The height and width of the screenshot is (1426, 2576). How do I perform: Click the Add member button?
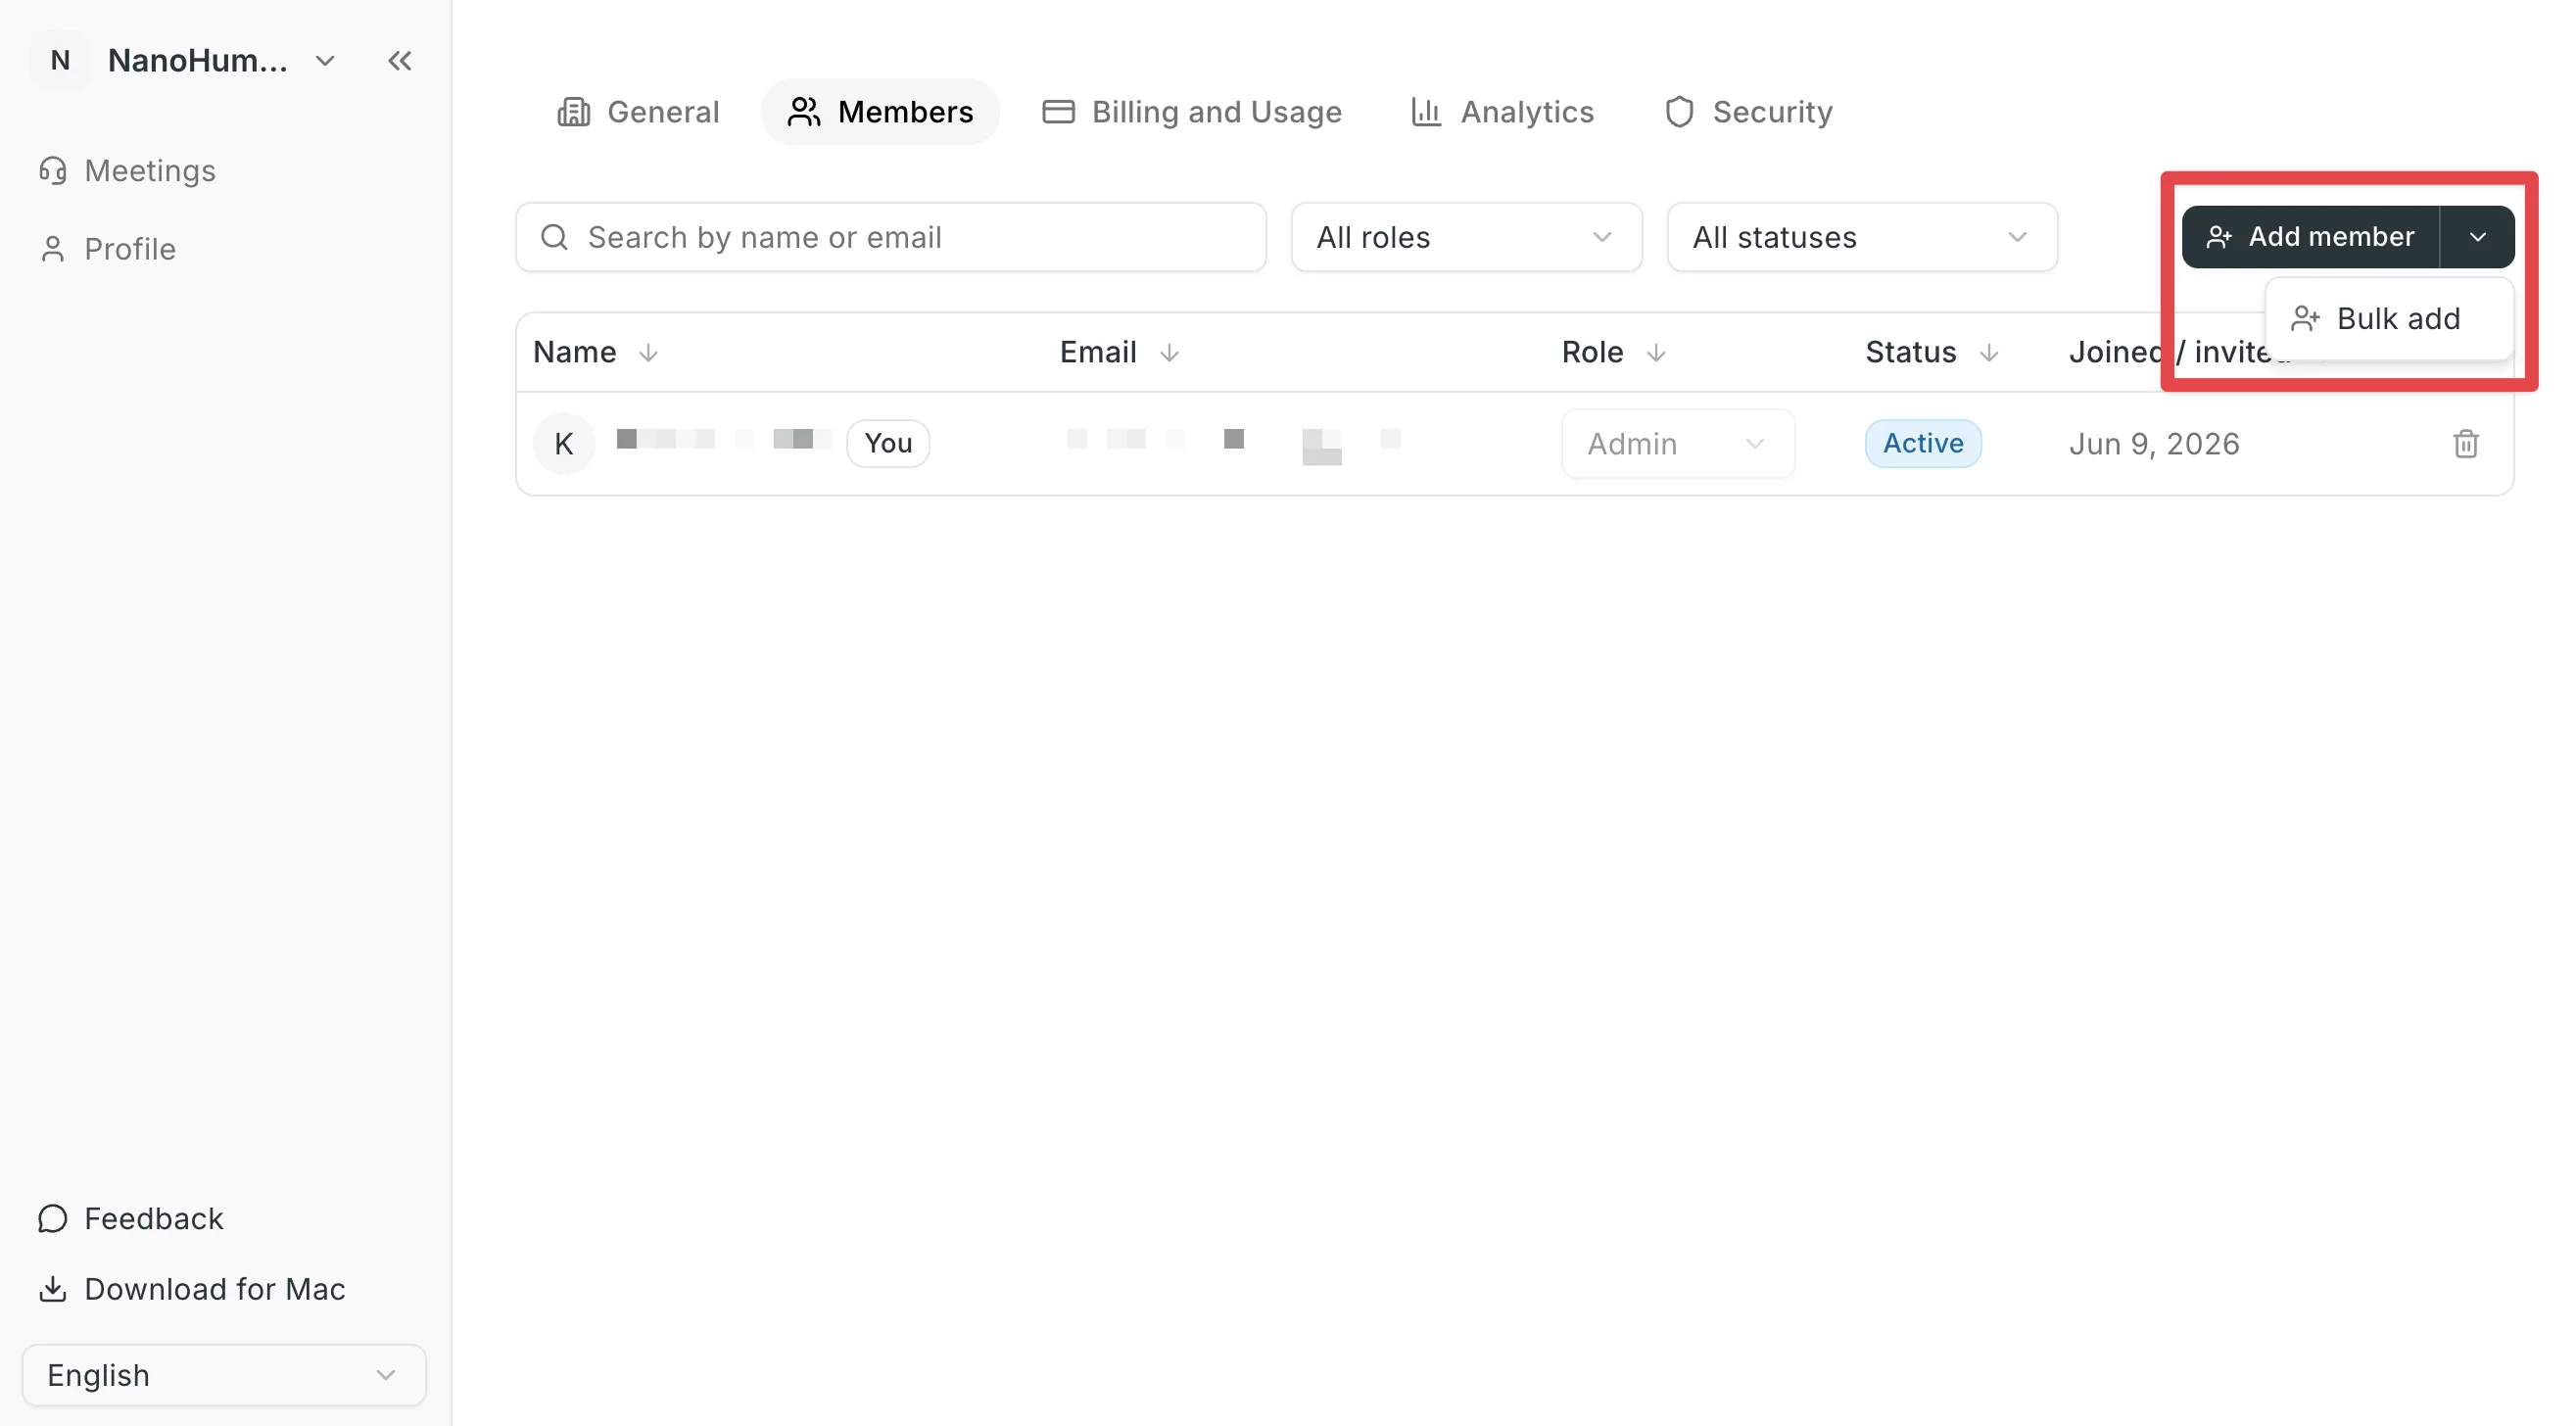click(2311, 237)
